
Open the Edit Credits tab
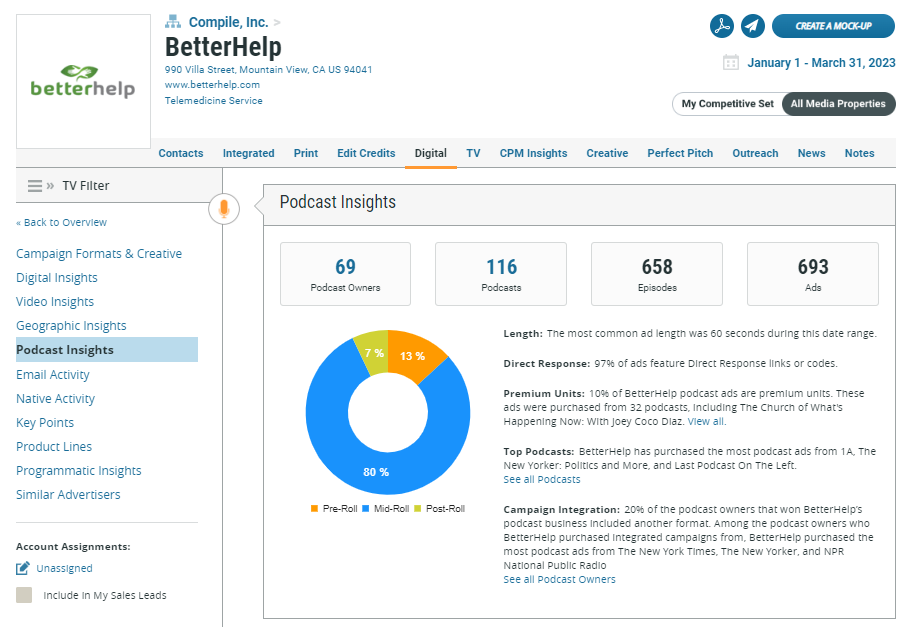click(x=366, y=153)
